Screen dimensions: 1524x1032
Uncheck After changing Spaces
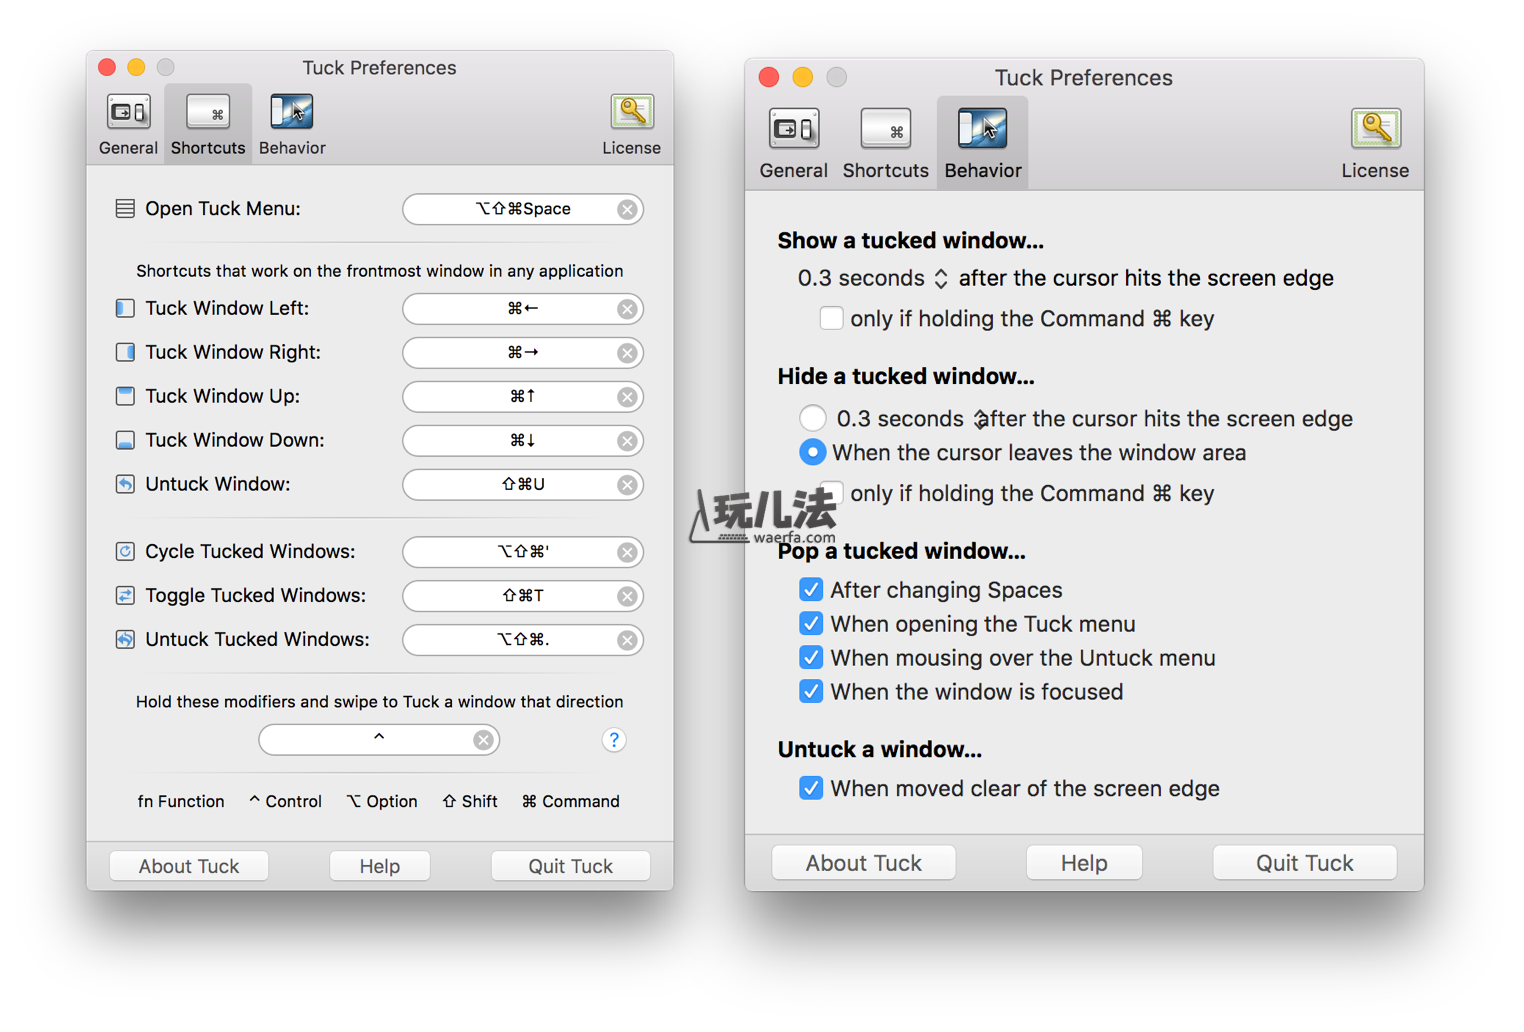(811, 590)
